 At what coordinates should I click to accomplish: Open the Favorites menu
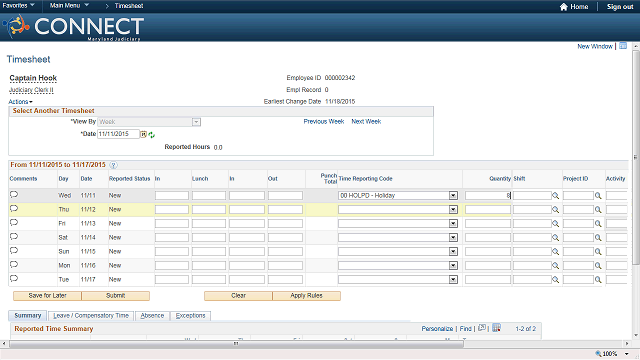point(18,6)
